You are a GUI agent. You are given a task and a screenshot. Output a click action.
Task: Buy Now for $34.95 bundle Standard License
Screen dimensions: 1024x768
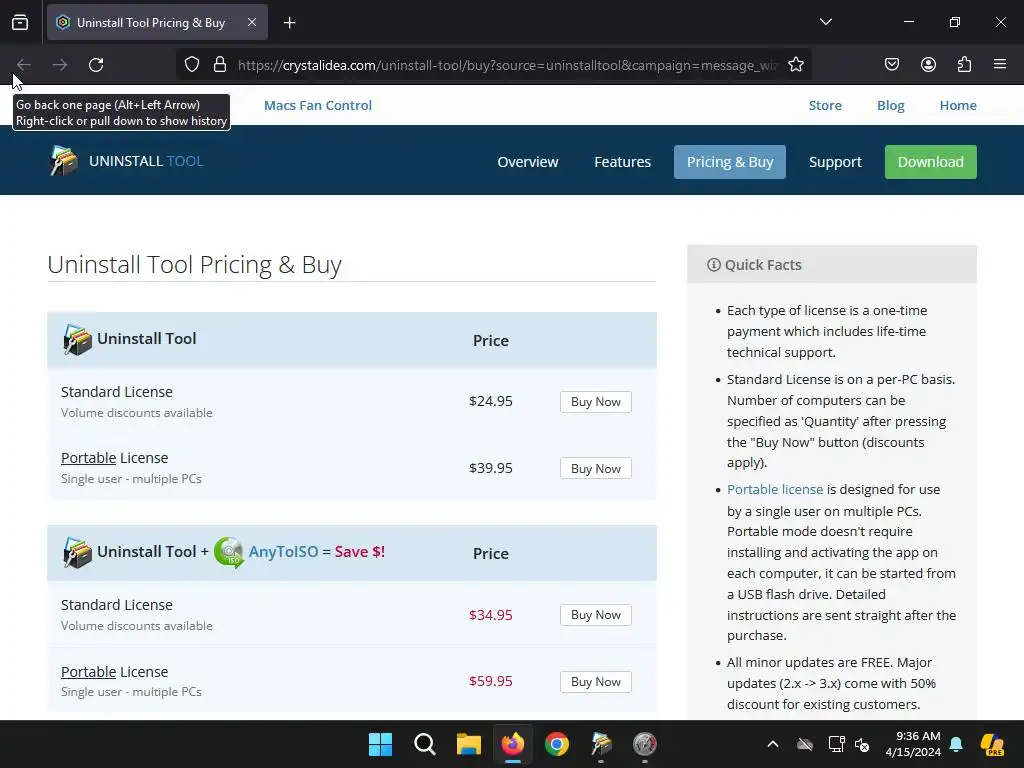[x=596, y=615]
